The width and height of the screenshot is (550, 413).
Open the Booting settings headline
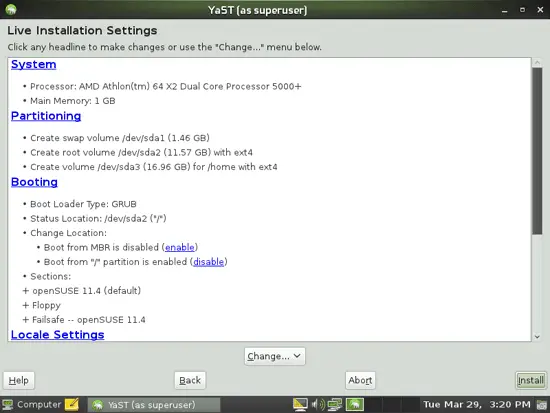click(34, 182)
